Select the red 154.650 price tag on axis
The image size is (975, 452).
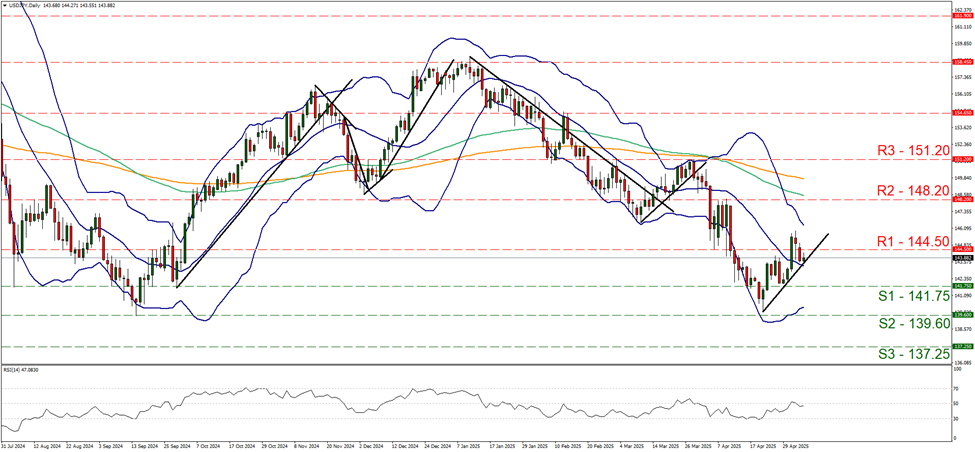coord(961,112)
